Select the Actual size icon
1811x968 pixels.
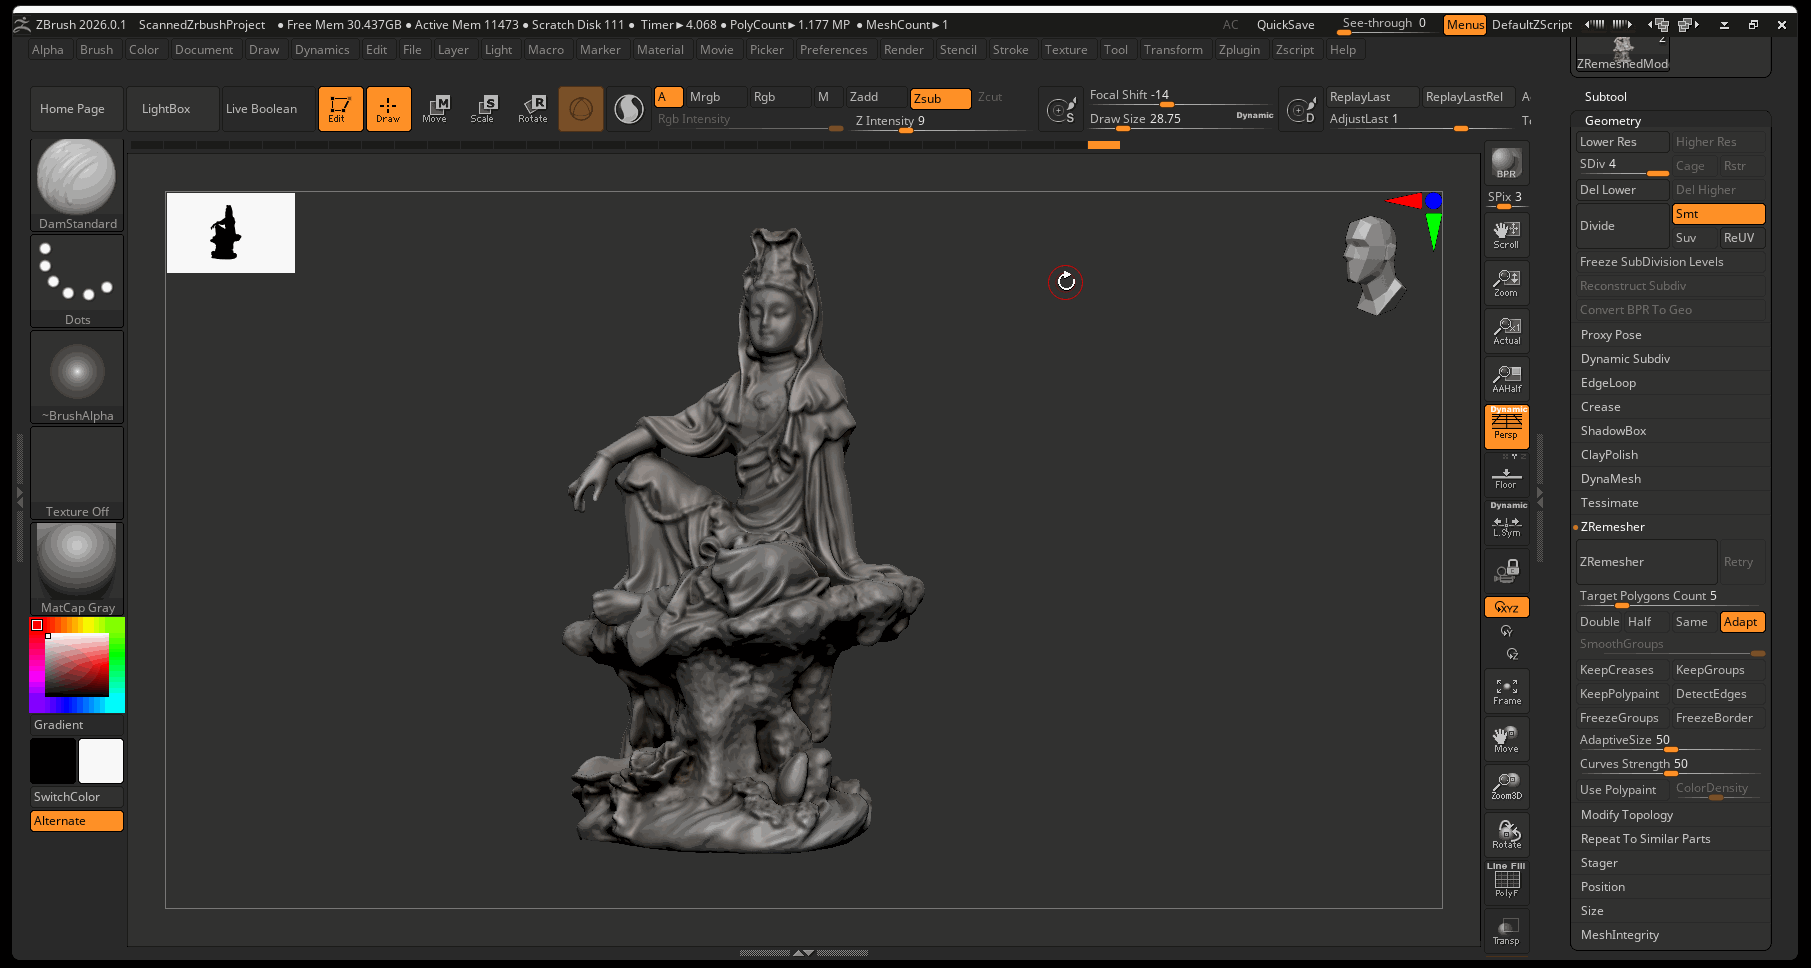pyautogui.click(x=1506, y=330)
